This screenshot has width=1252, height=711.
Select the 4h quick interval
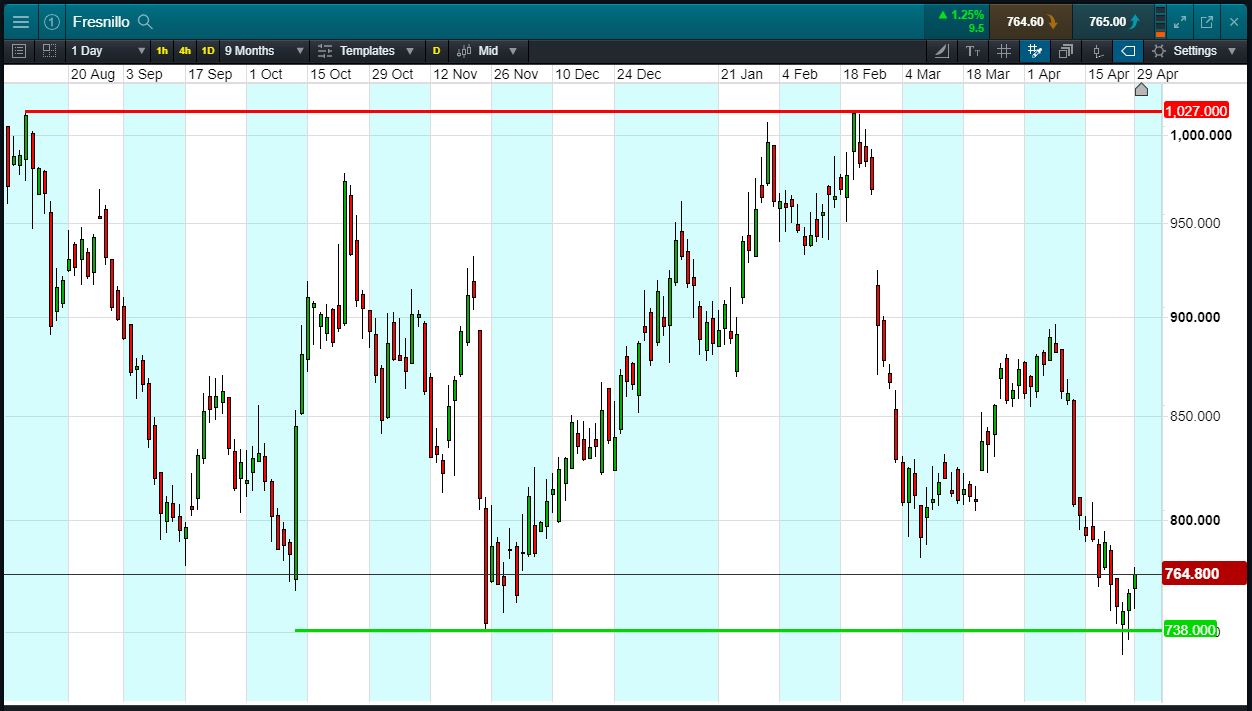pos(185,51)
